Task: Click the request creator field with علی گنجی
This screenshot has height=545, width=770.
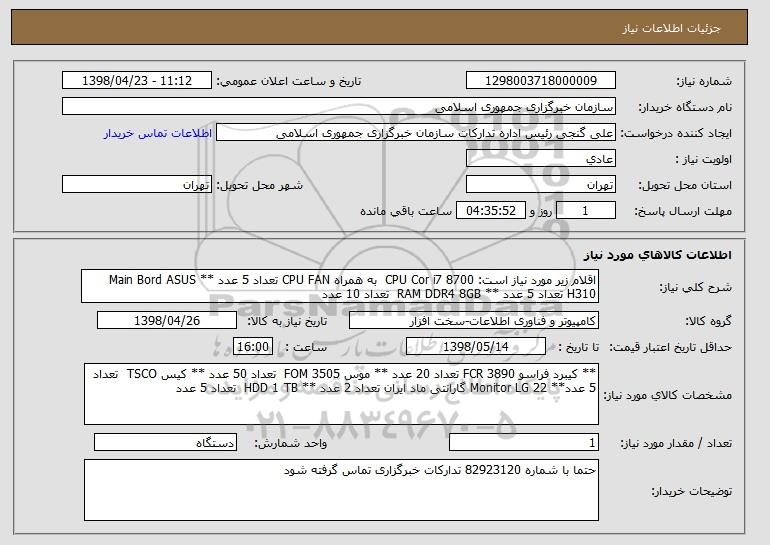Action: click(416, 133)
